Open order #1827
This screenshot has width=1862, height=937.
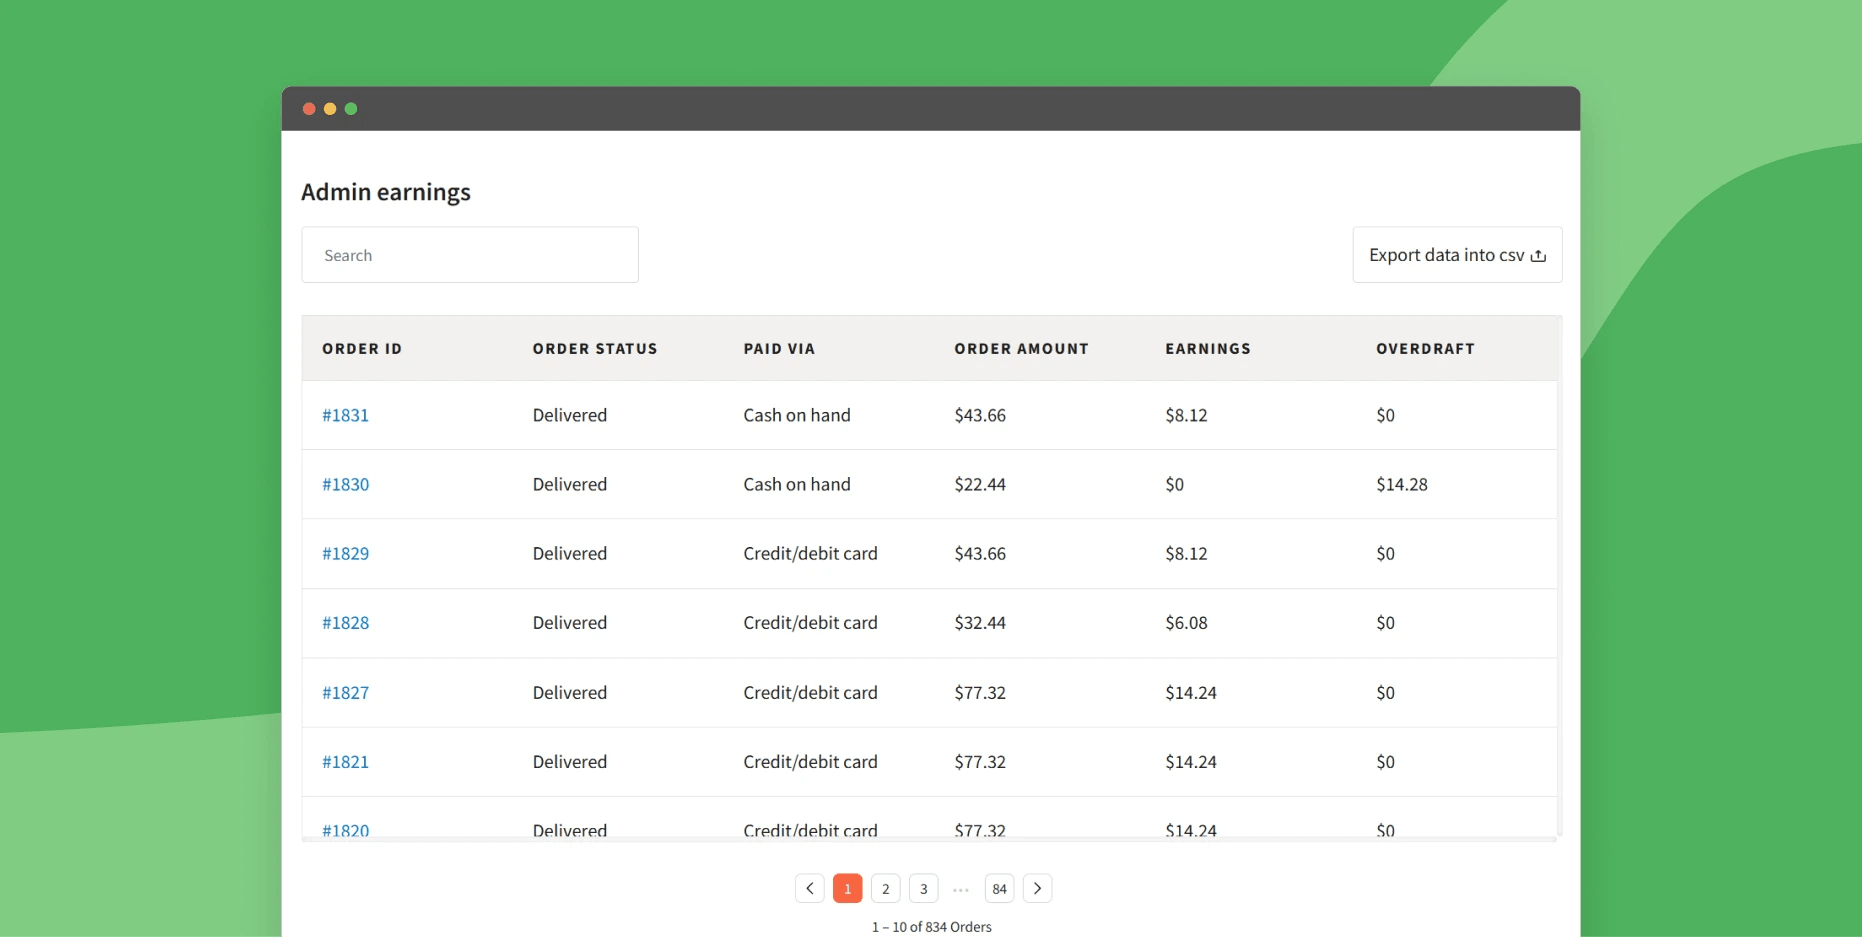point(345,692)
